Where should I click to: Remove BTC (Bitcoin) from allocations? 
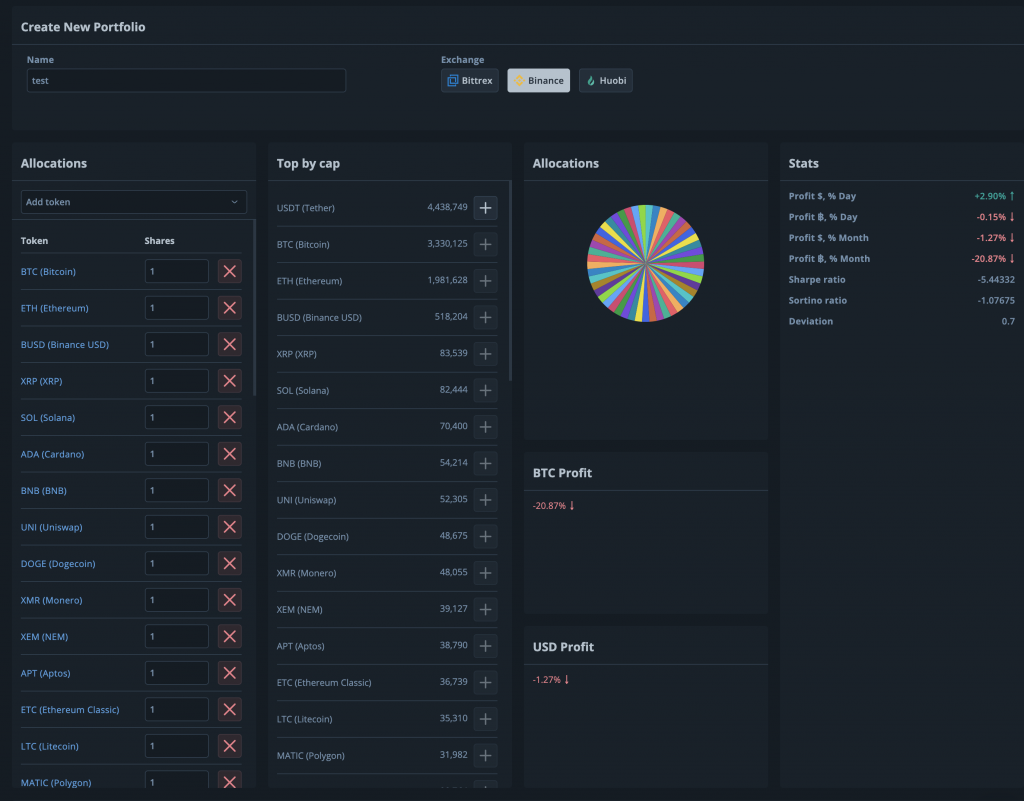pos(229,272)
